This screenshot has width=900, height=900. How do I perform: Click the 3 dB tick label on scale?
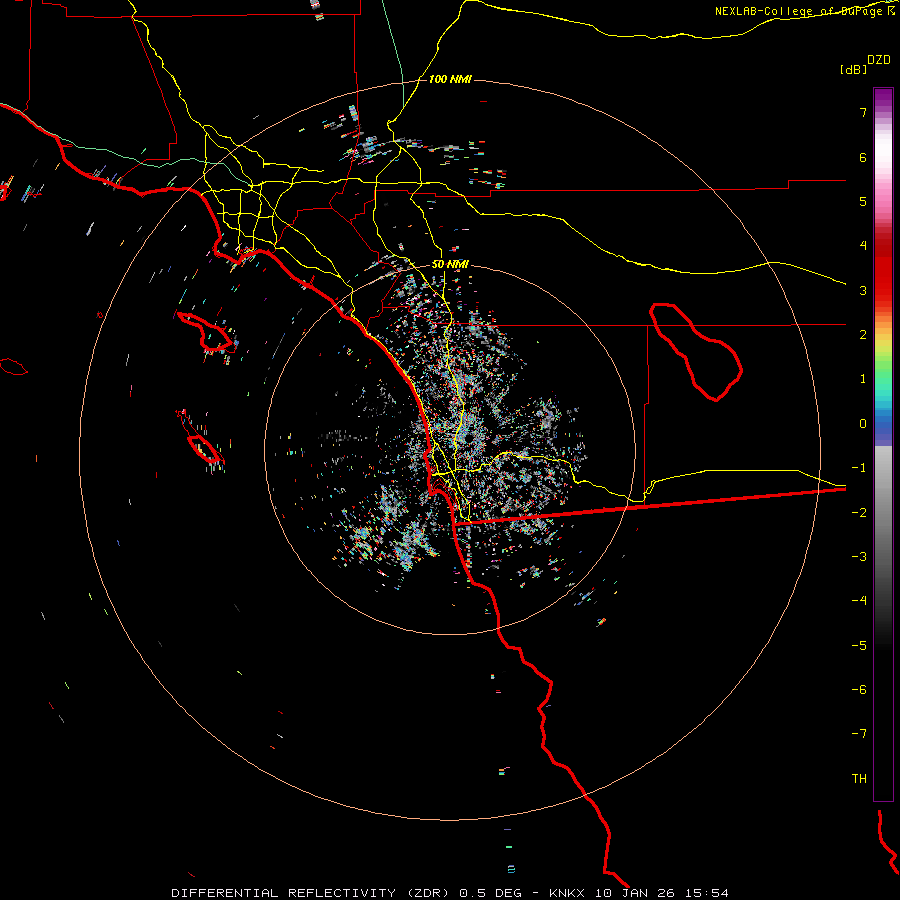[863, 290]
